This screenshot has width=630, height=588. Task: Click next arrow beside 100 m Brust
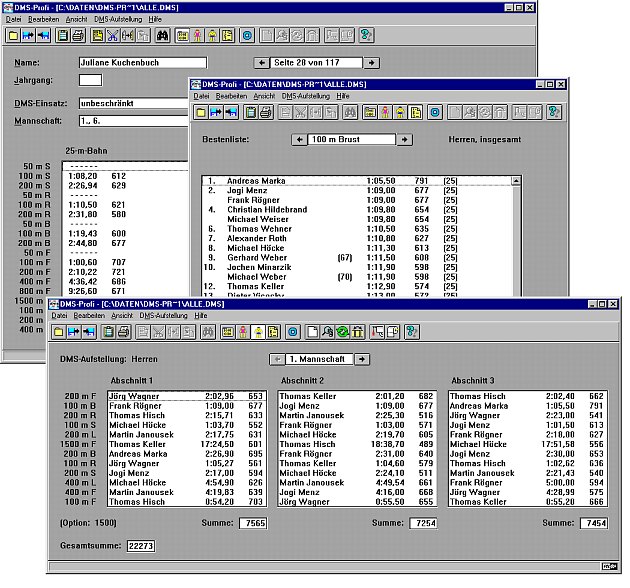[405, 139]
